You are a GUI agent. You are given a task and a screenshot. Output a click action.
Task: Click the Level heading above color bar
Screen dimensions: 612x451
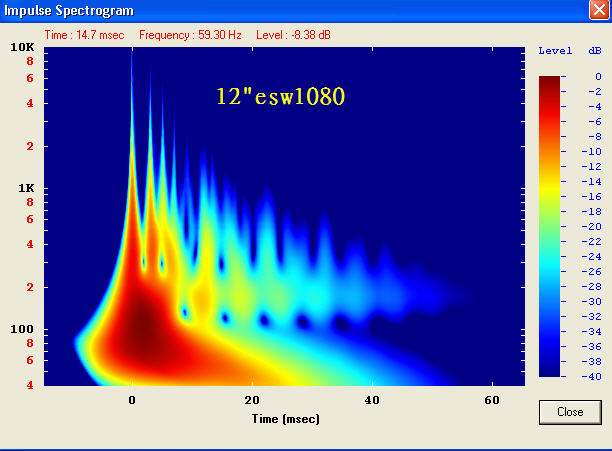[x=555, y=51]
